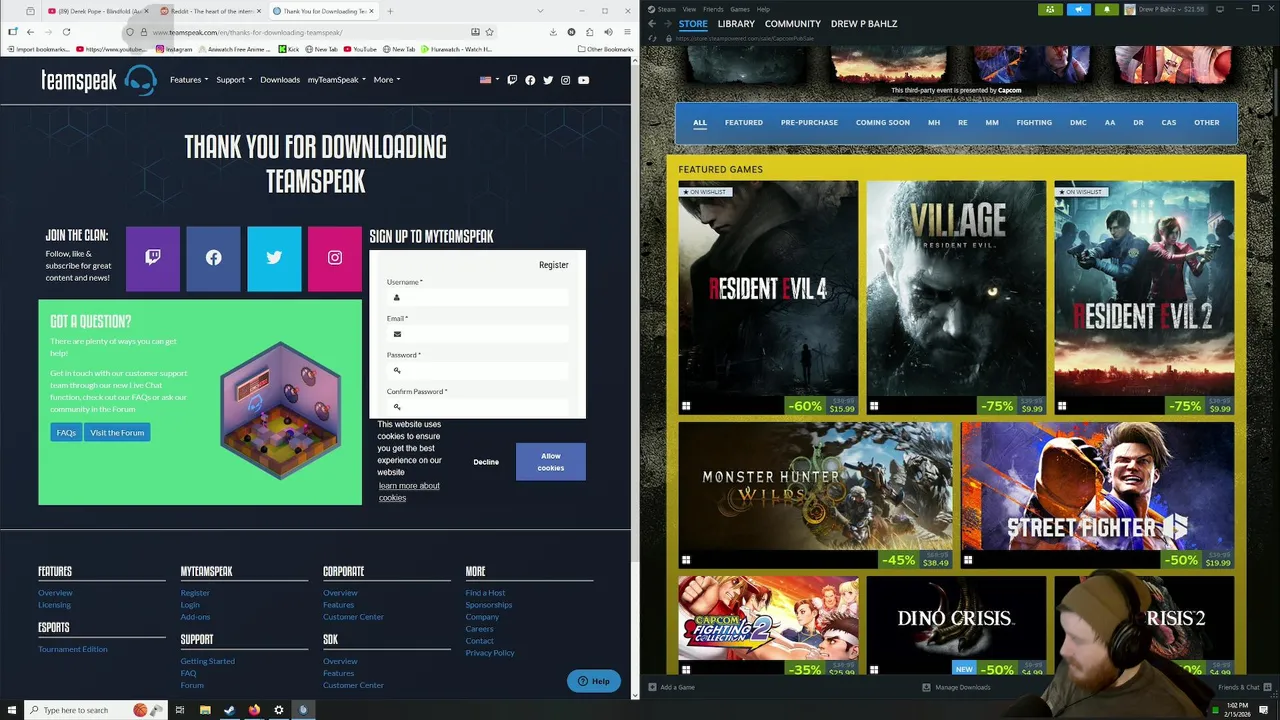Select the PRE-PURCHASE sale tab
This screenshot has width=1280, height=720.
click(809, 123)
